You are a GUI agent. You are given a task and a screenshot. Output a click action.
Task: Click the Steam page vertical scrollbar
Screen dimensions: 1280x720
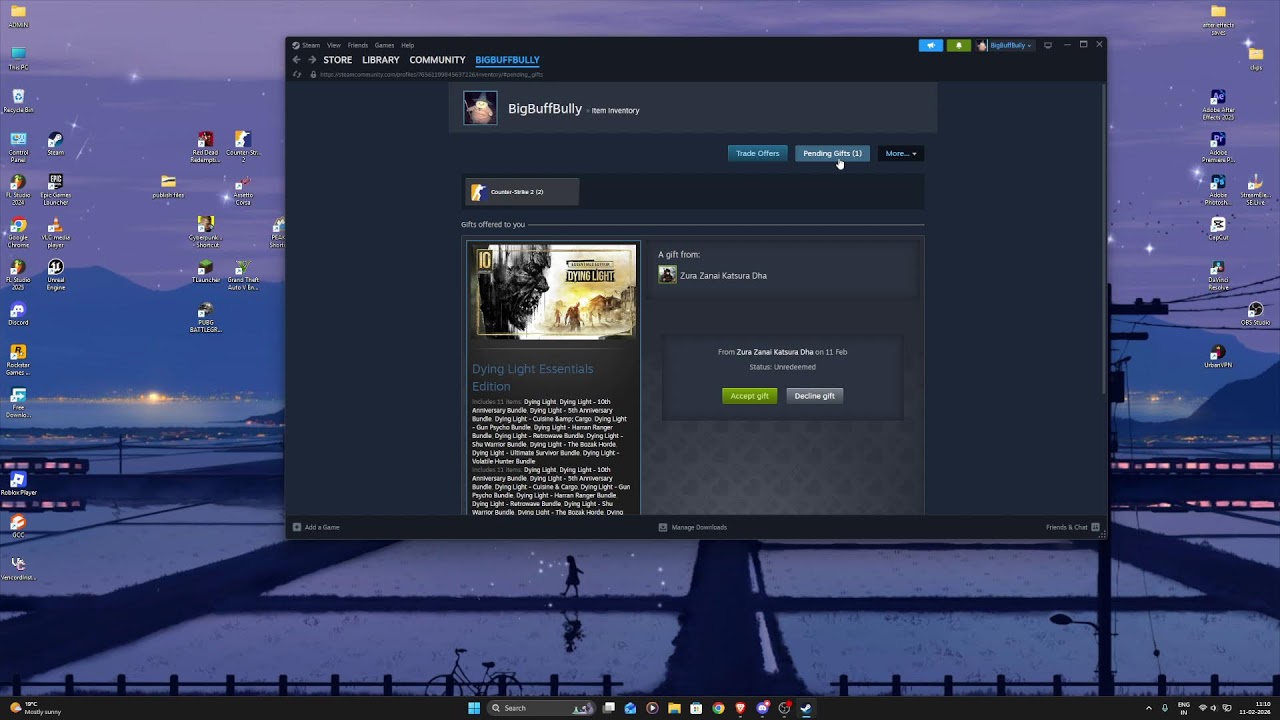tap(1103, 238)
